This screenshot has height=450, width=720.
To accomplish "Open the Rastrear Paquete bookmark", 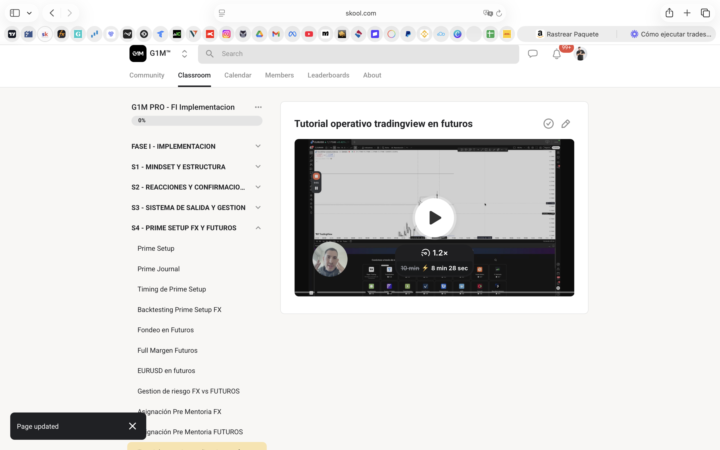I will [568, 34].
